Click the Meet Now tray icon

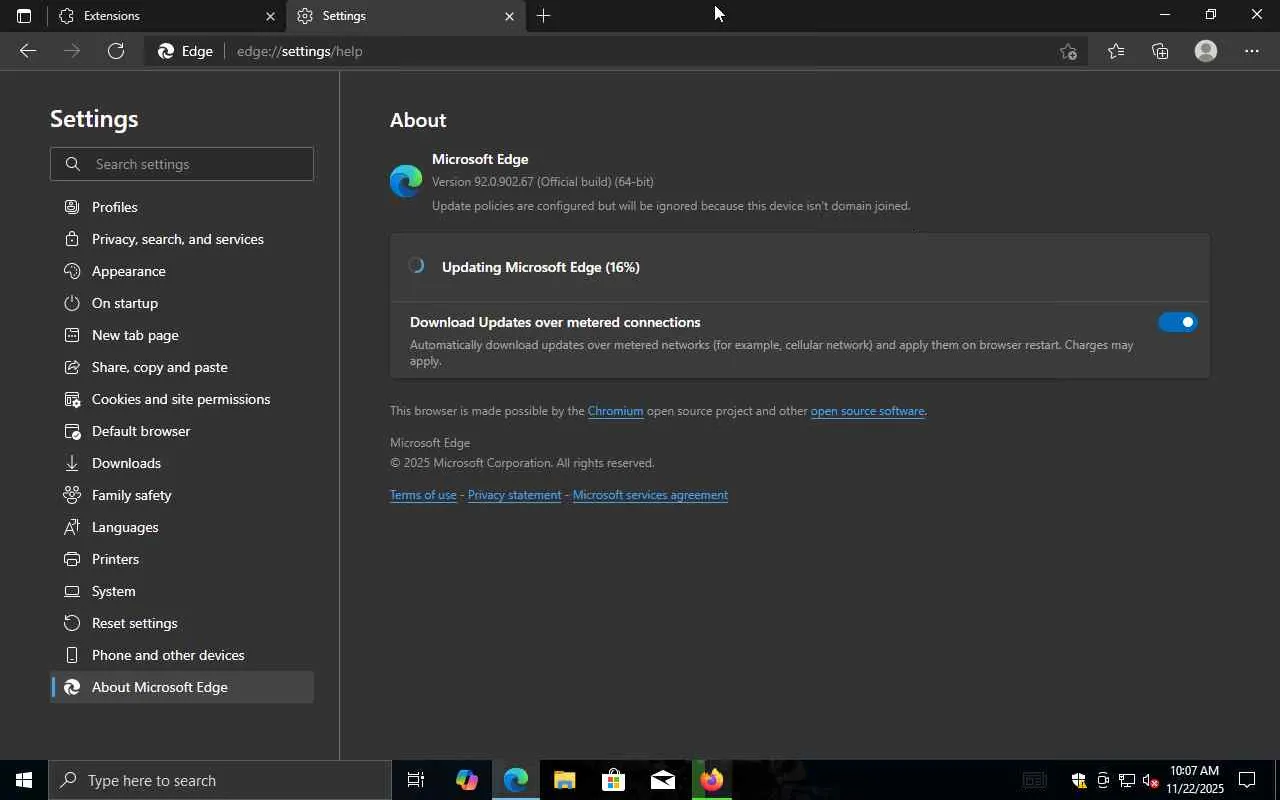coord(1103,780)
